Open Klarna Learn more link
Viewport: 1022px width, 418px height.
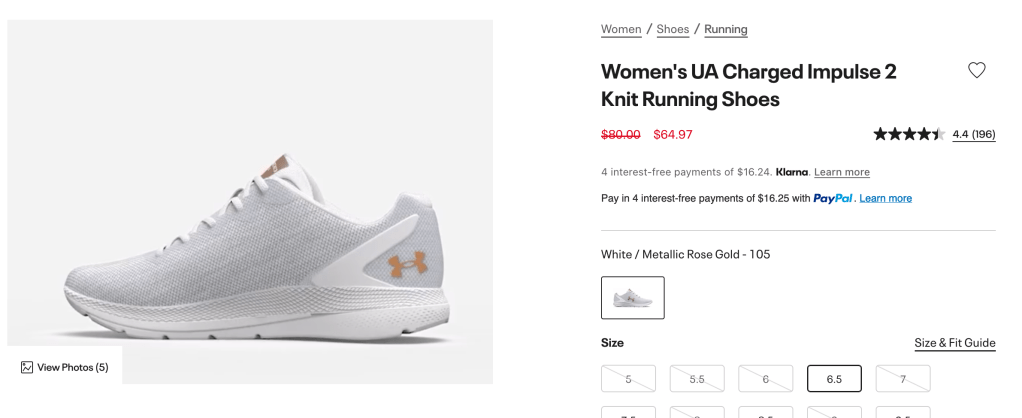point(842,172)
